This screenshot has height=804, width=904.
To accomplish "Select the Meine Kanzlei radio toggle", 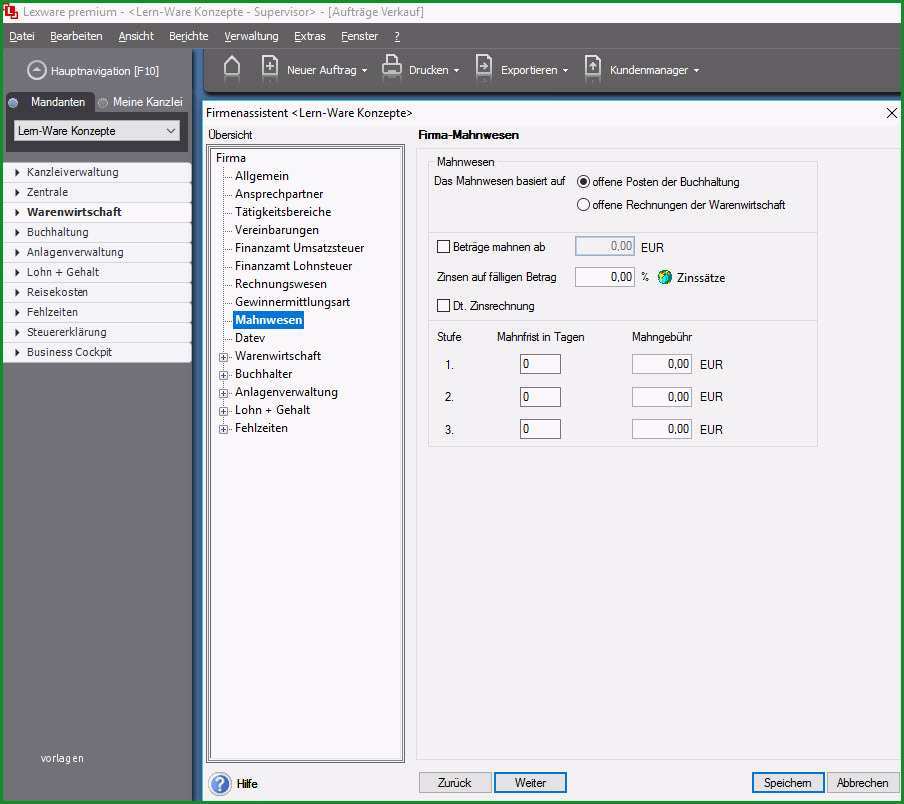I will pos(103,103).
